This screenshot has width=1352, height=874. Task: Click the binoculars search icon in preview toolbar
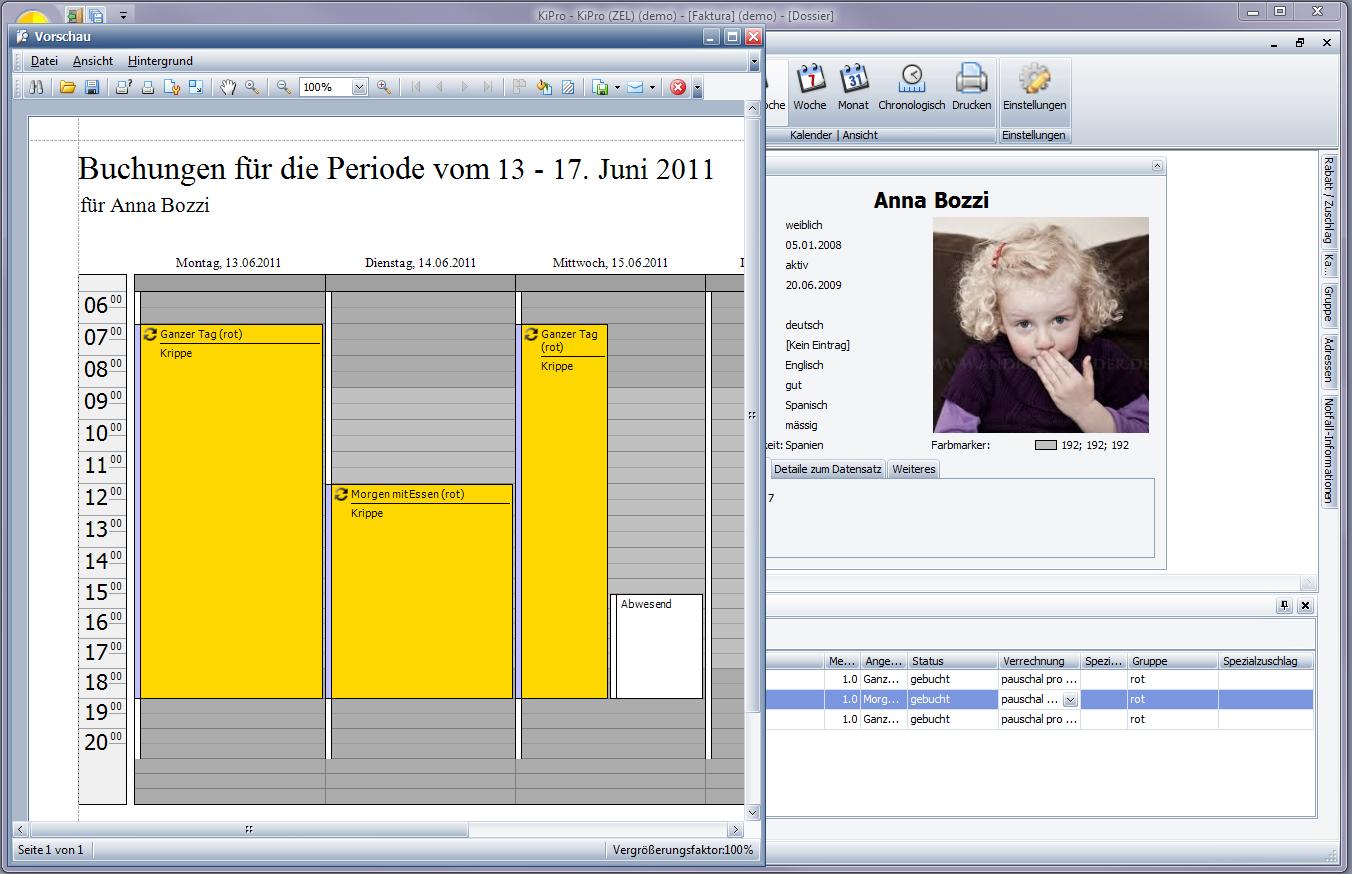point(36,88)
